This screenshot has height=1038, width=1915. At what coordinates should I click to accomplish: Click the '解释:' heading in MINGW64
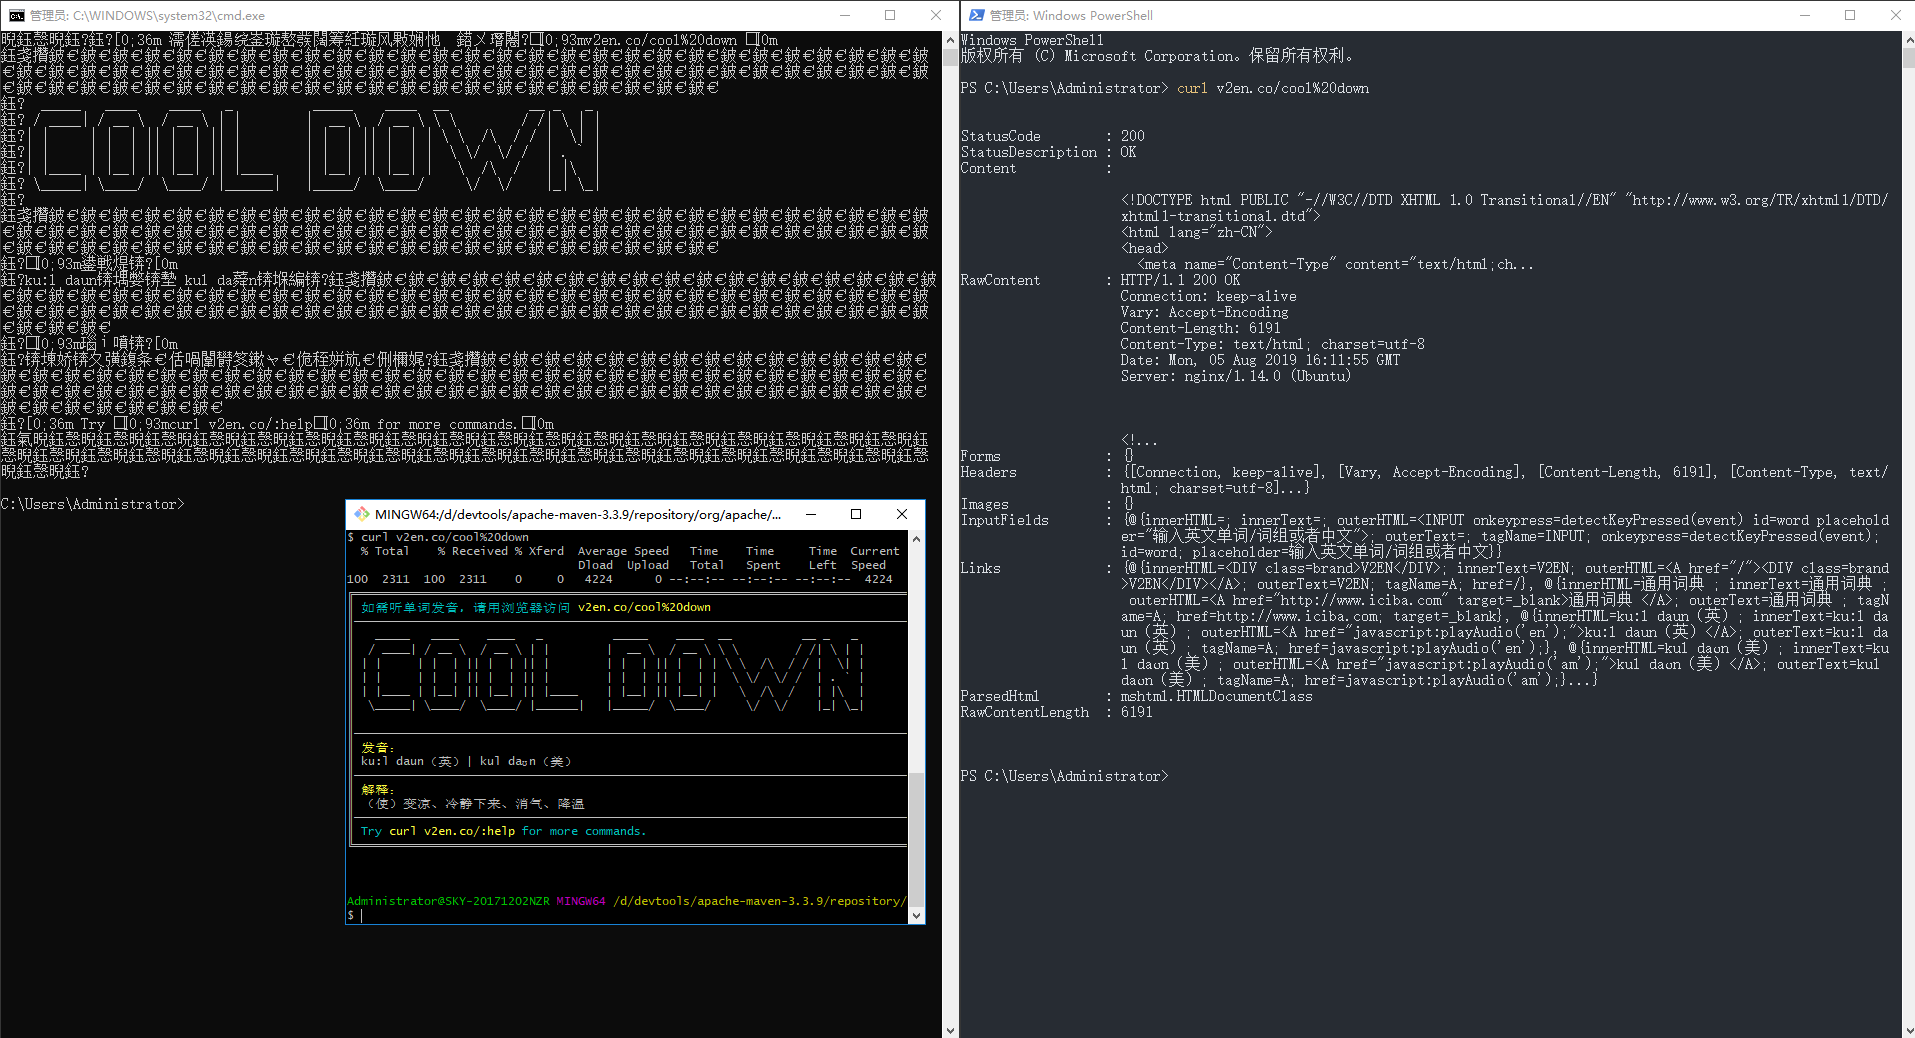[x=378, y=789]
